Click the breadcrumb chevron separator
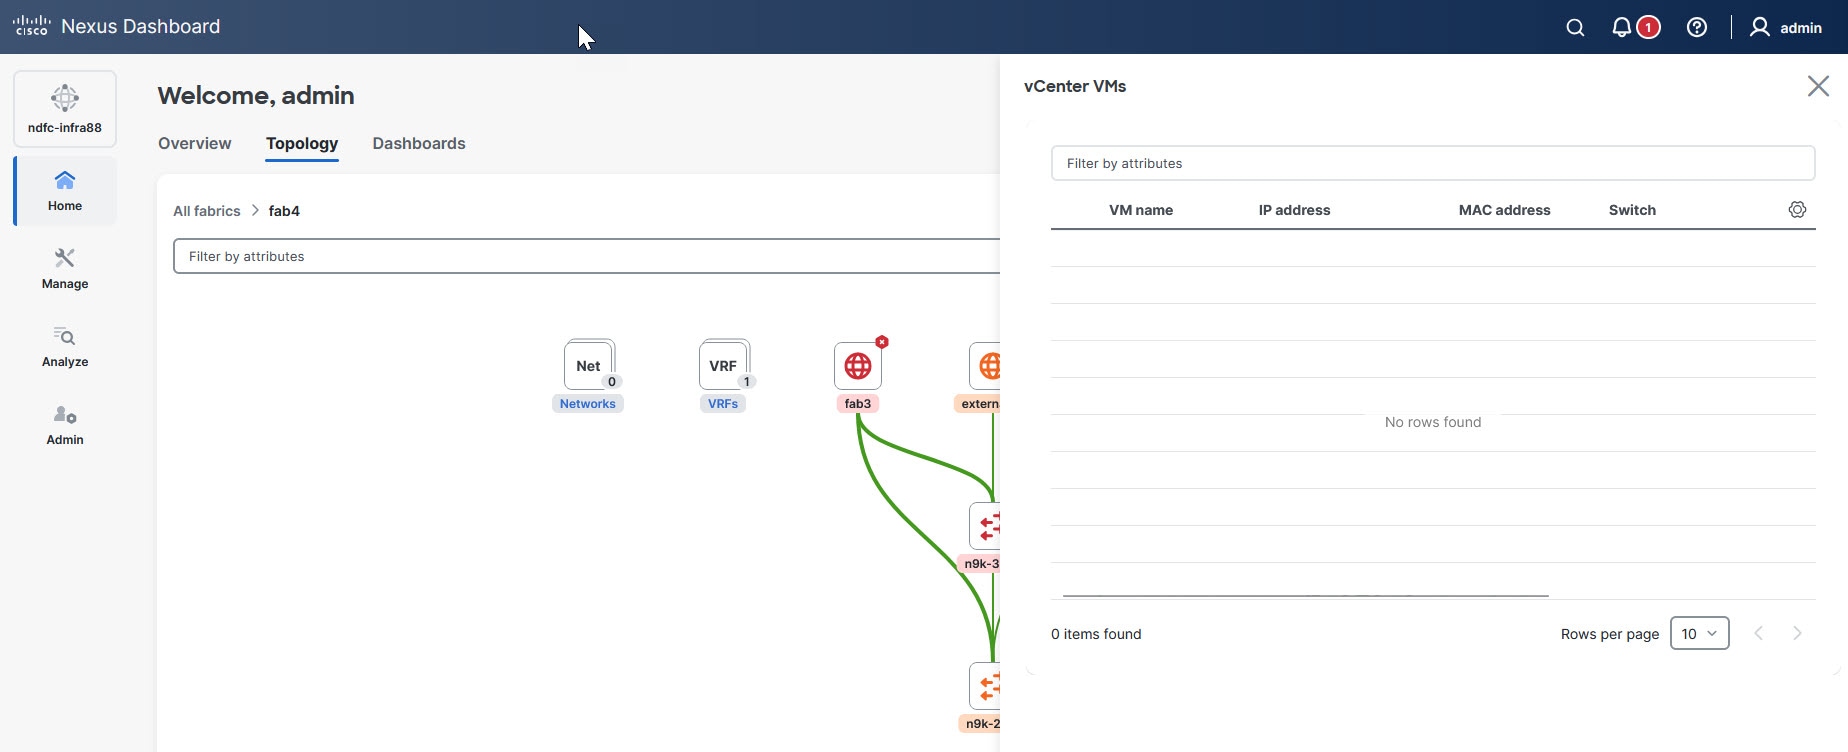 click(x=255, y=210)
